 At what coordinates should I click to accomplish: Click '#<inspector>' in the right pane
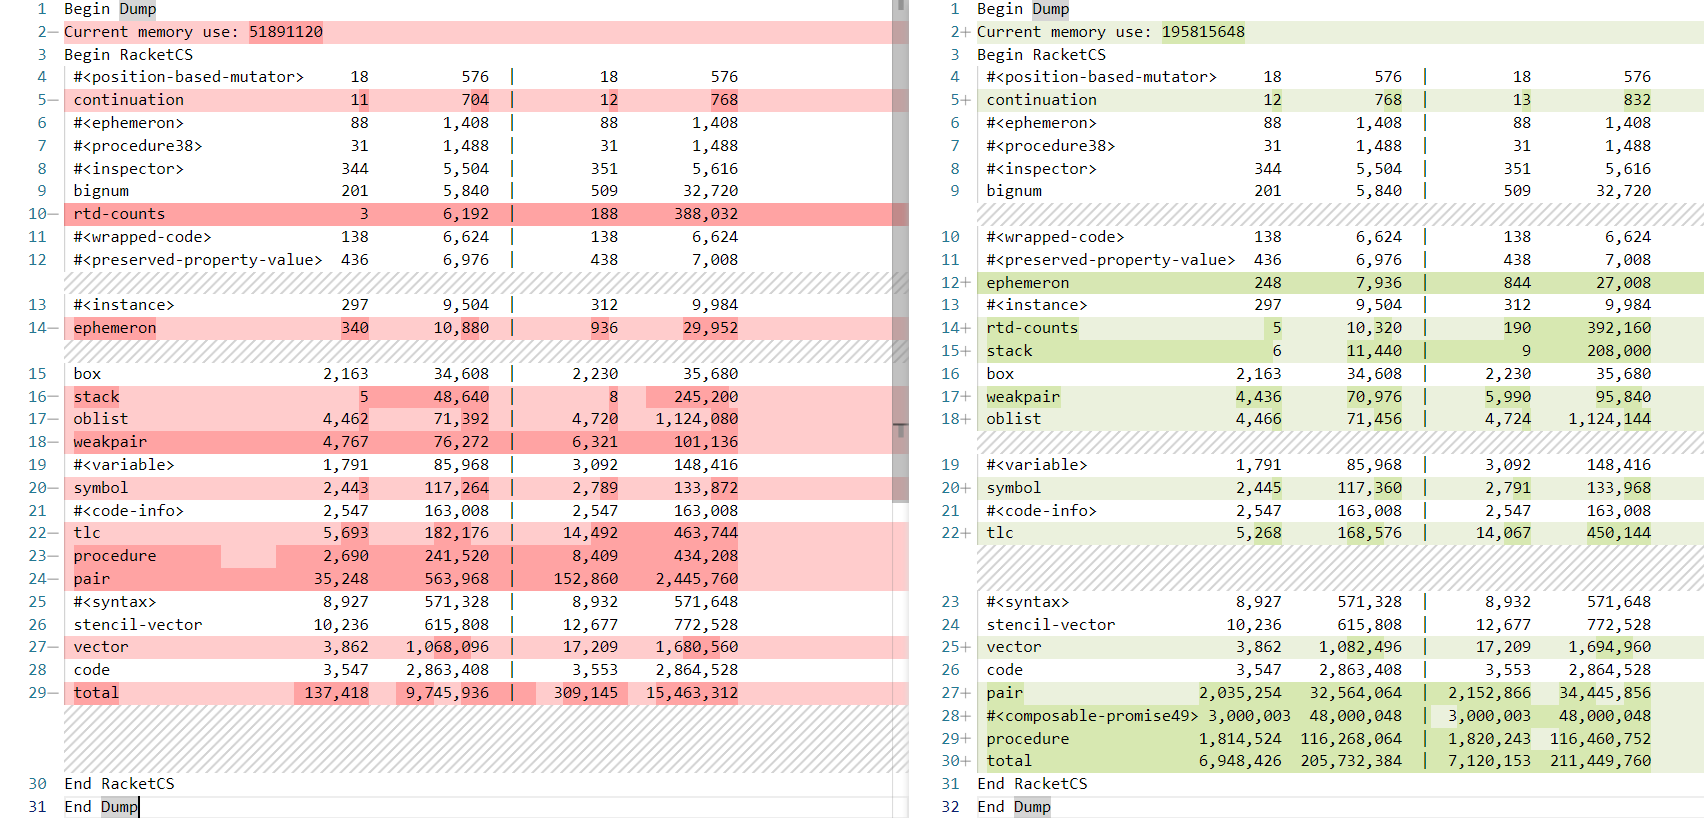[x=1042, y=169]
